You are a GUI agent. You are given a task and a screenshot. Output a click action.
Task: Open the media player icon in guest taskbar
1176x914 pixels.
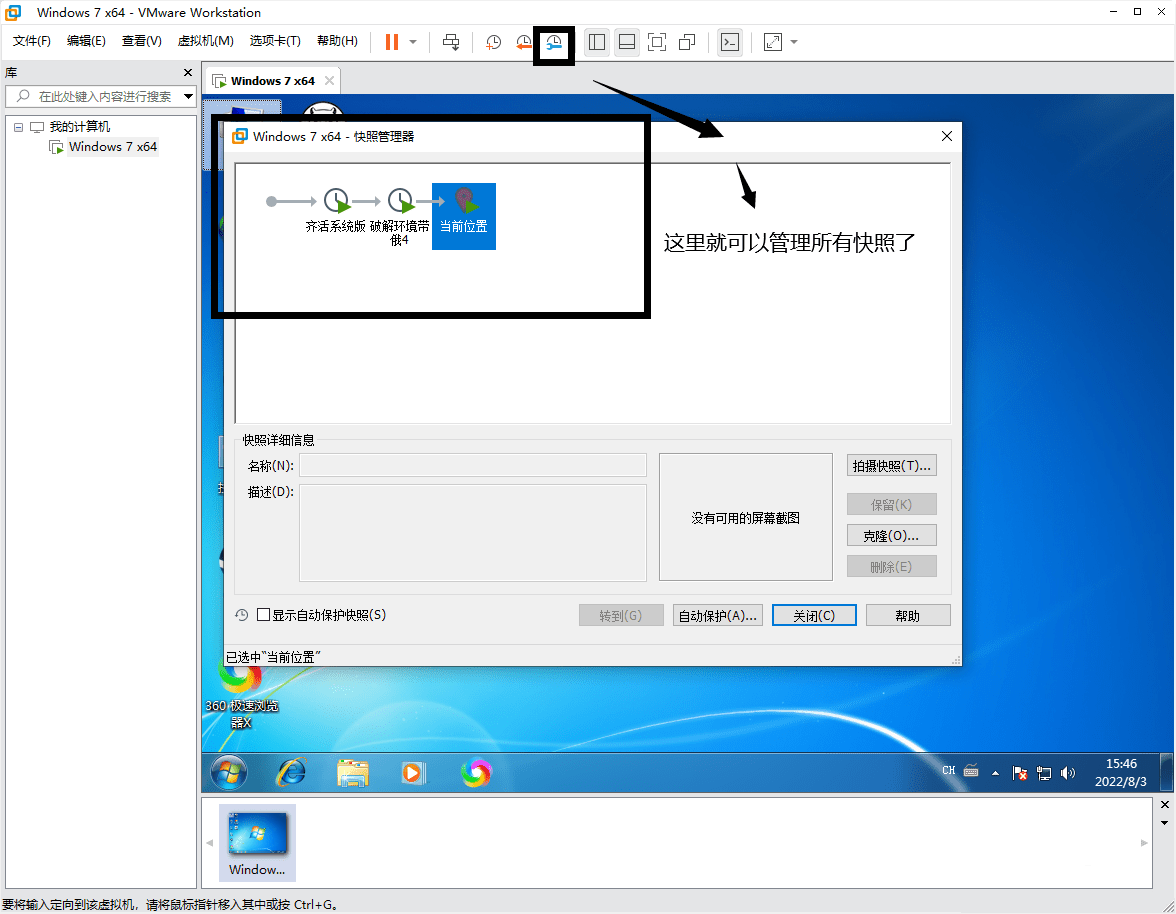coord(413,772)
